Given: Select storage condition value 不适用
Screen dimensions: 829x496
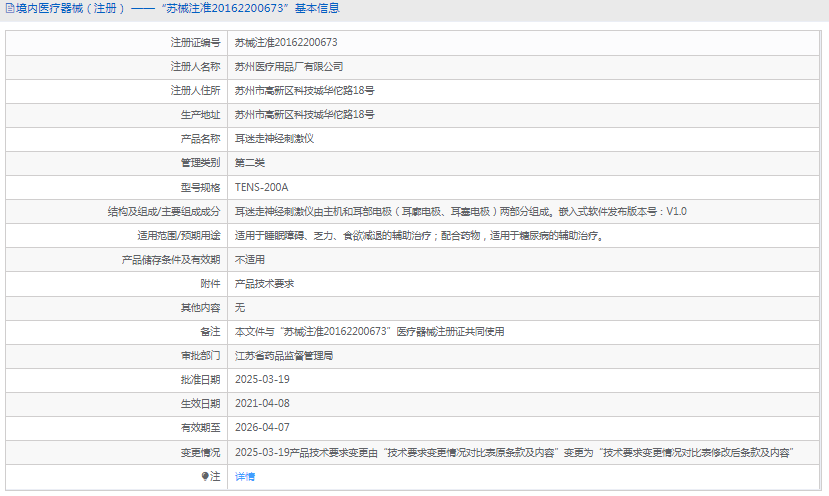Looking at the screenshot, I should (250, 260).
